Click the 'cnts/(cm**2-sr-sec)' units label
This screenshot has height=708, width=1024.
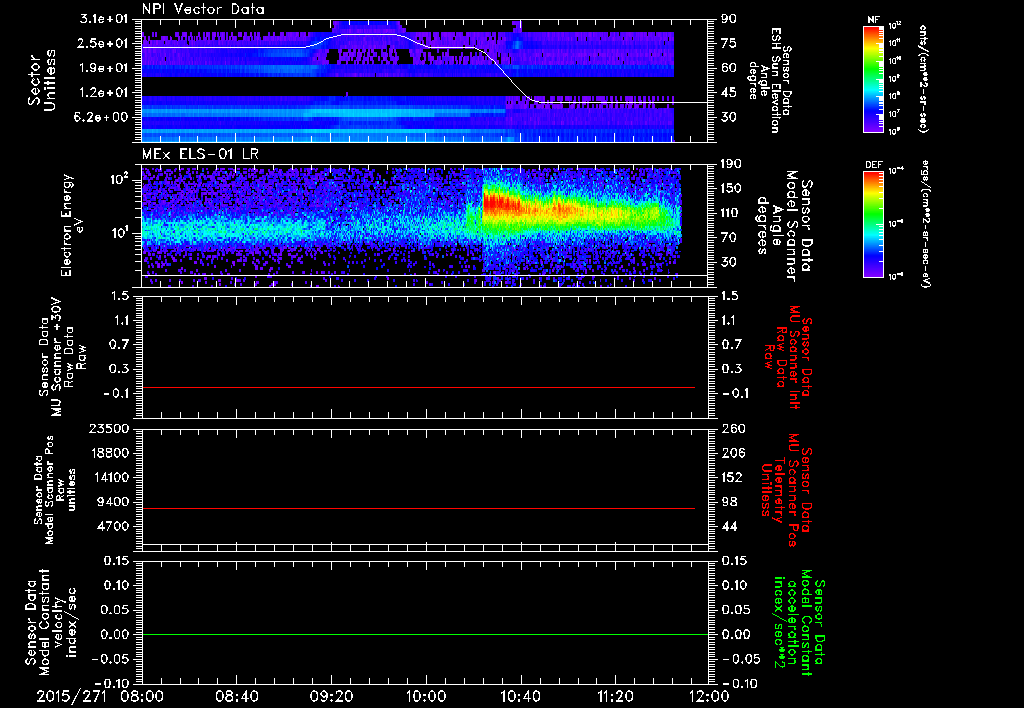click(923, 79)
